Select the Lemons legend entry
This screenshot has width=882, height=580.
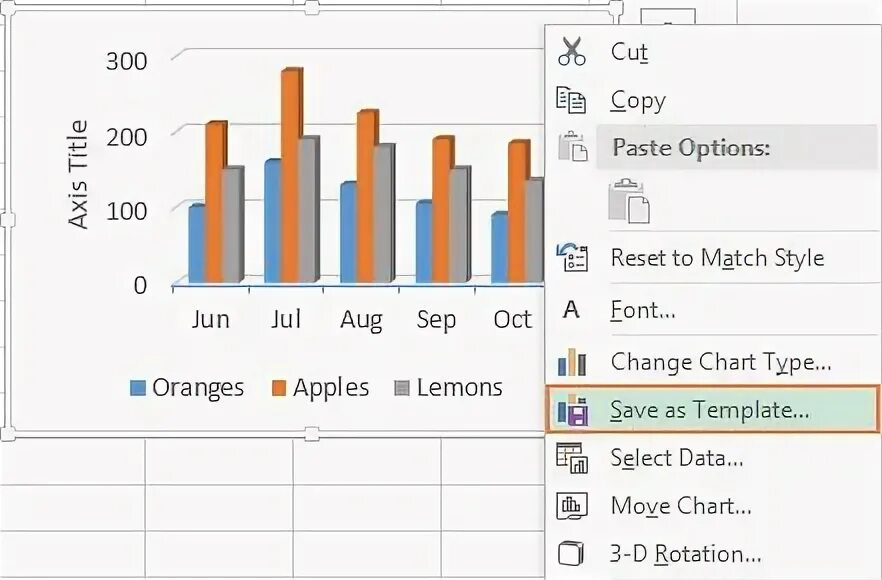point(448,388)
